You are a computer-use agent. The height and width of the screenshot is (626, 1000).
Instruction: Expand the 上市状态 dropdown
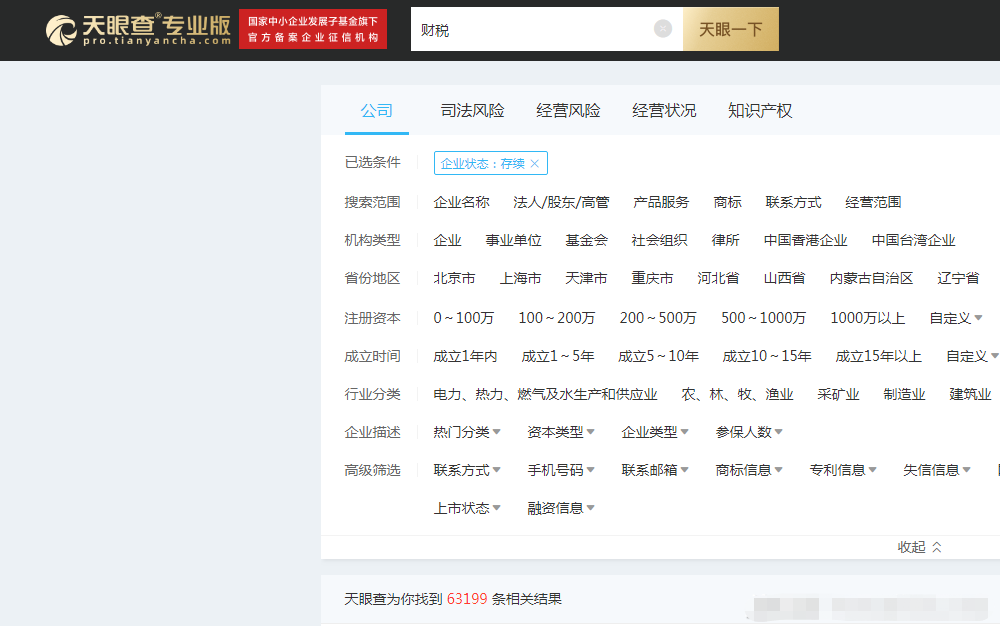point(467,508)
